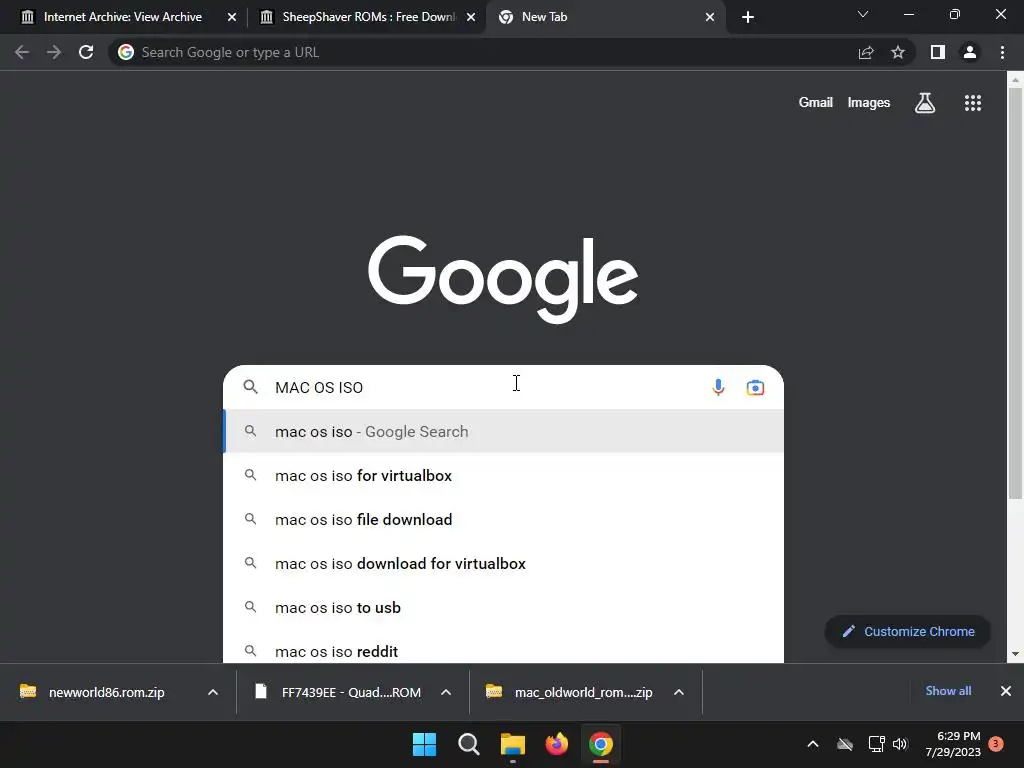
Task: Open File Explorer from the taskbar
Action: [513, 744]
